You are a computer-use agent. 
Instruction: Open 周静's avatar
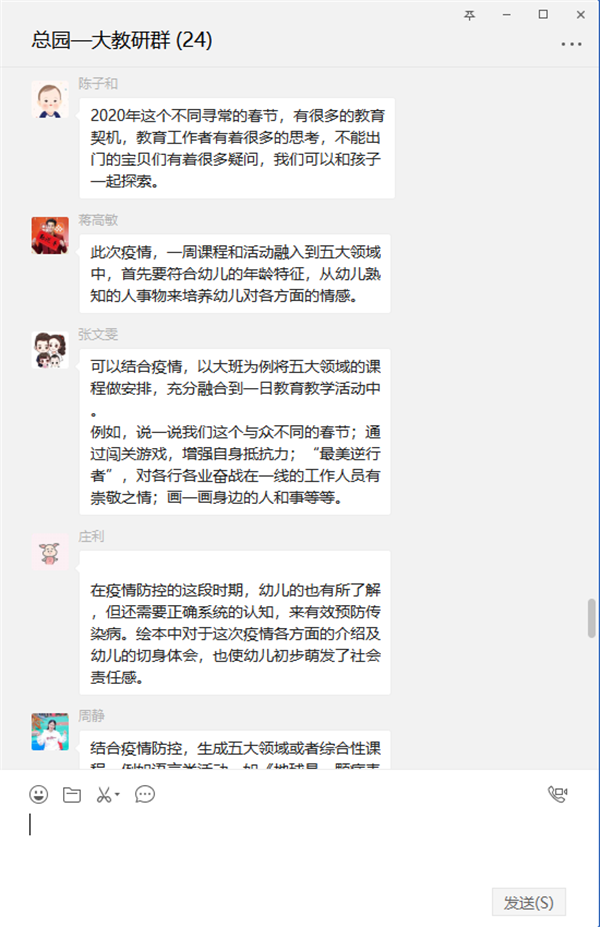50,732
